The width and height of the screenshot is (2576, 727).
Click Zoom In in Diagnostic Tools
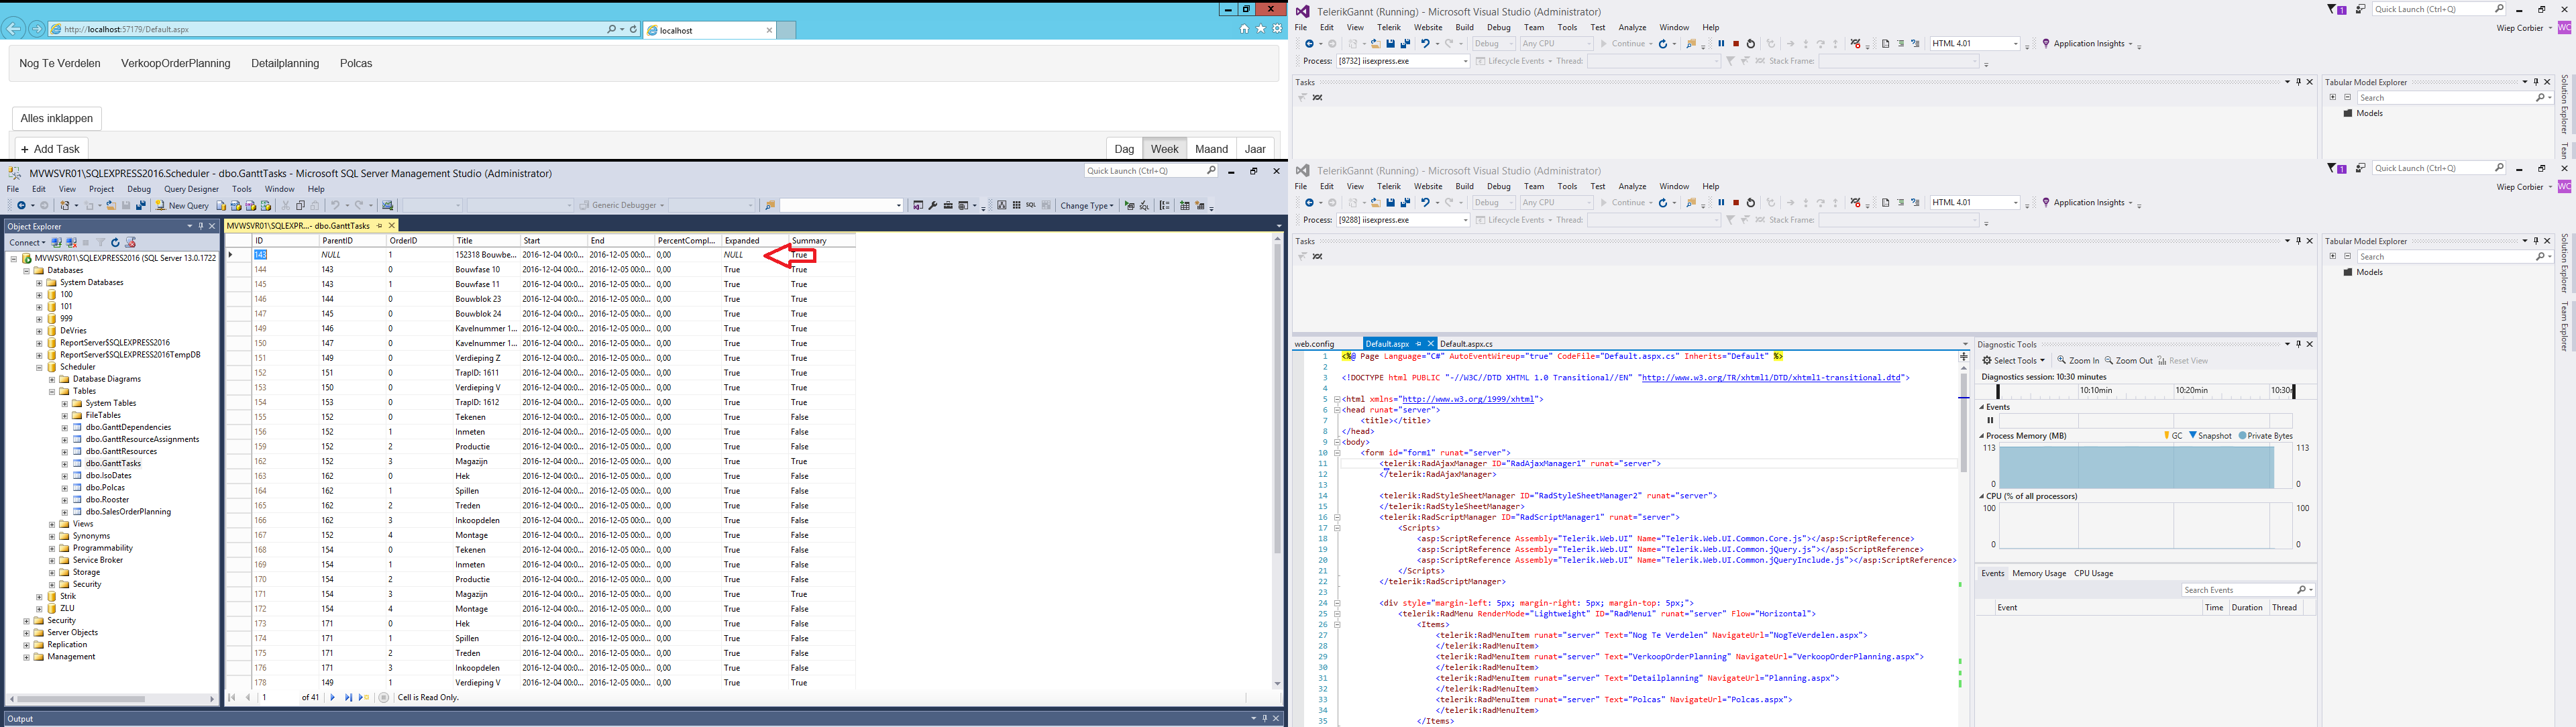[2078, 361]
